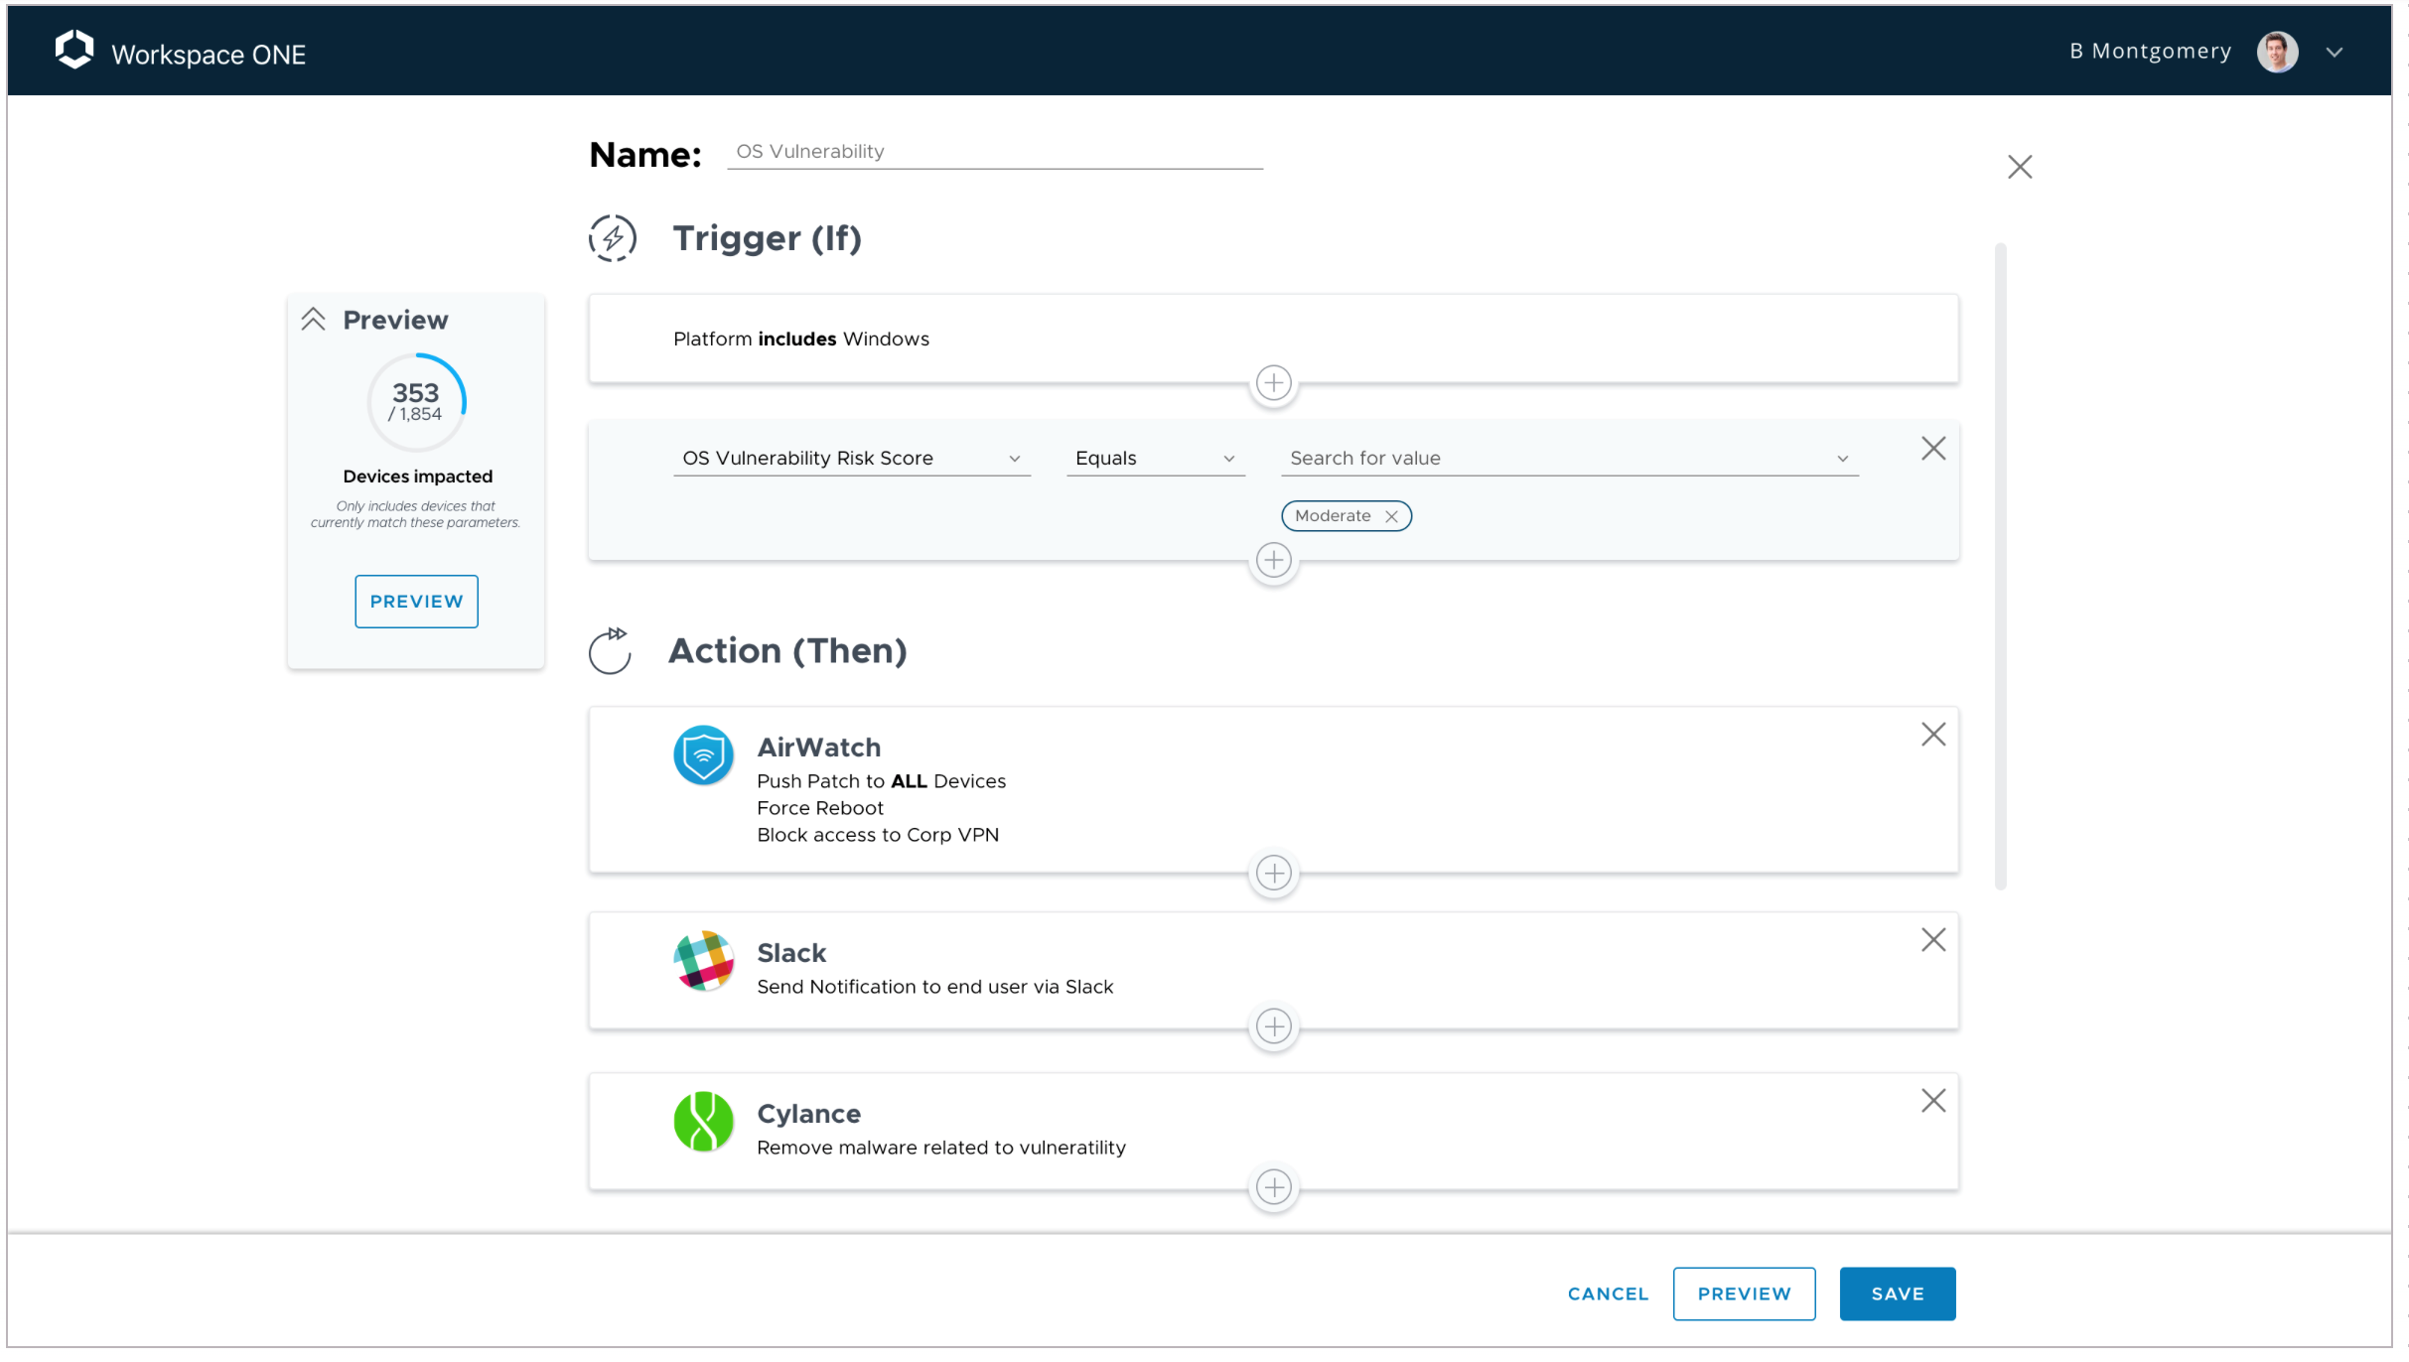This screenshot has height=1362, width=2409.
Task: Edit the OS Vulnerability name field
Action: coord(994,152)
